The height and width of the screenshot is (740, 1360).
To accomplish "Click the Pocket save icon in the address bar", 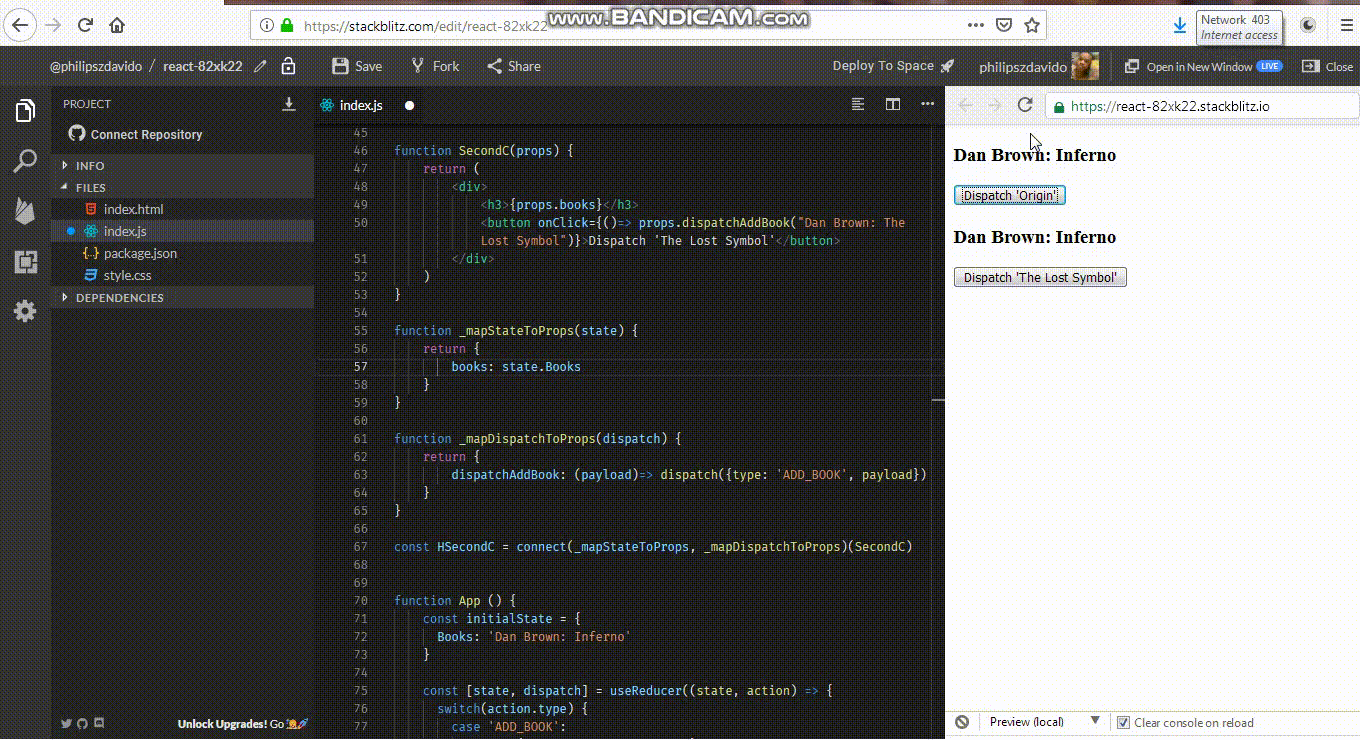I will pos(1004,25).
